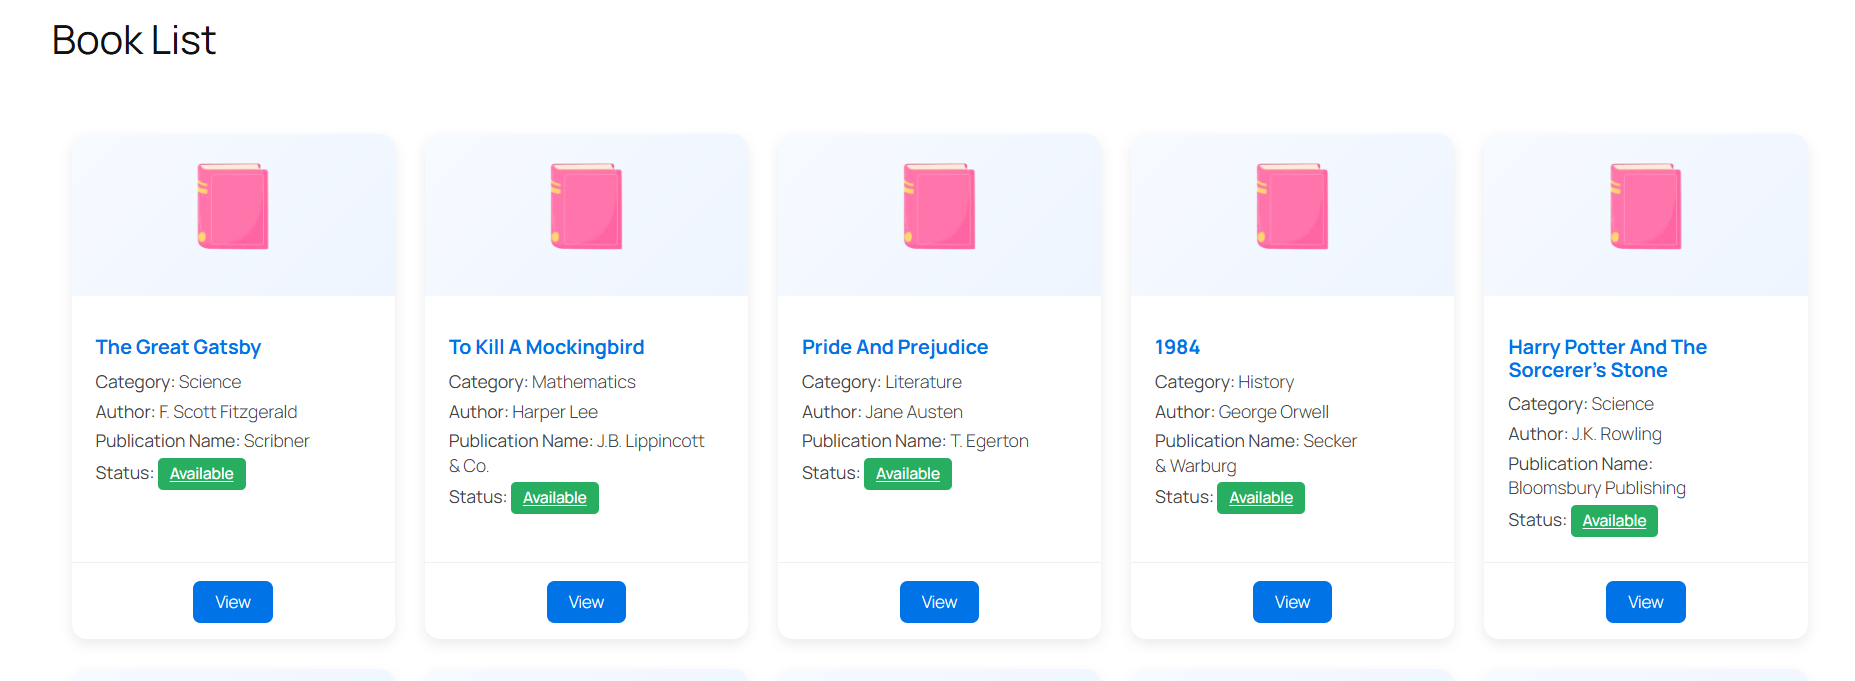This screenshot has width=1855, height=681.
Task: Open The Great Gatsby title link
Action: click(x=178, y=347)
